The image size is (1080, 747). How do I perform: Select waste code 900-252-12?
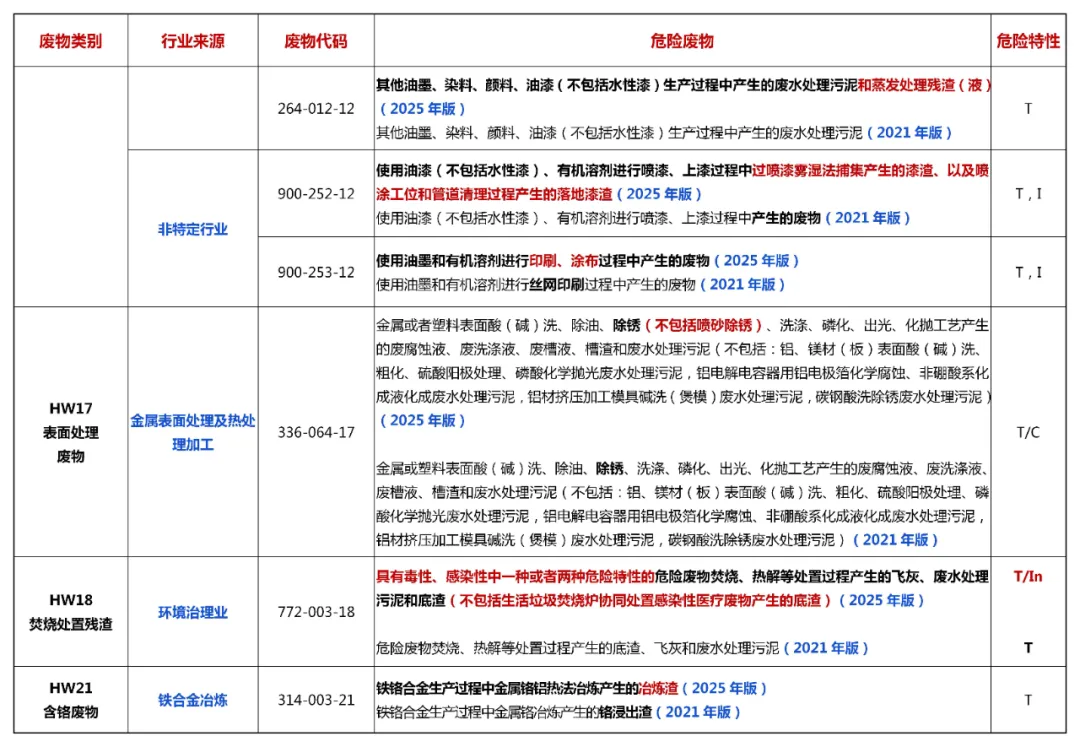tap(316, 193)
